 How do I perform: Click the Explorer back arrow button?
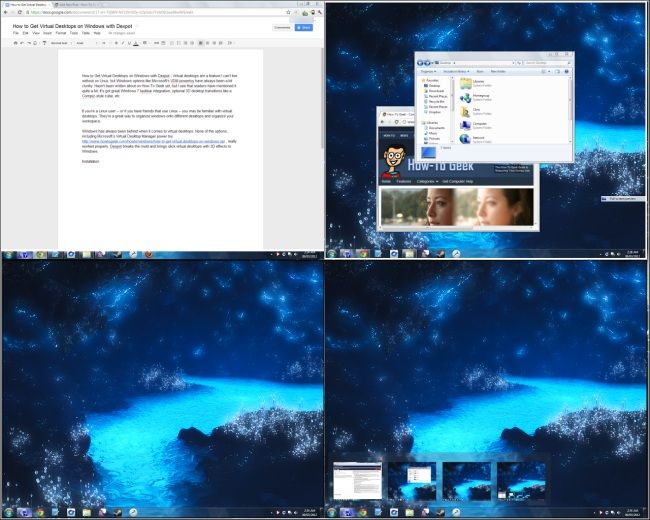point(420,63)
